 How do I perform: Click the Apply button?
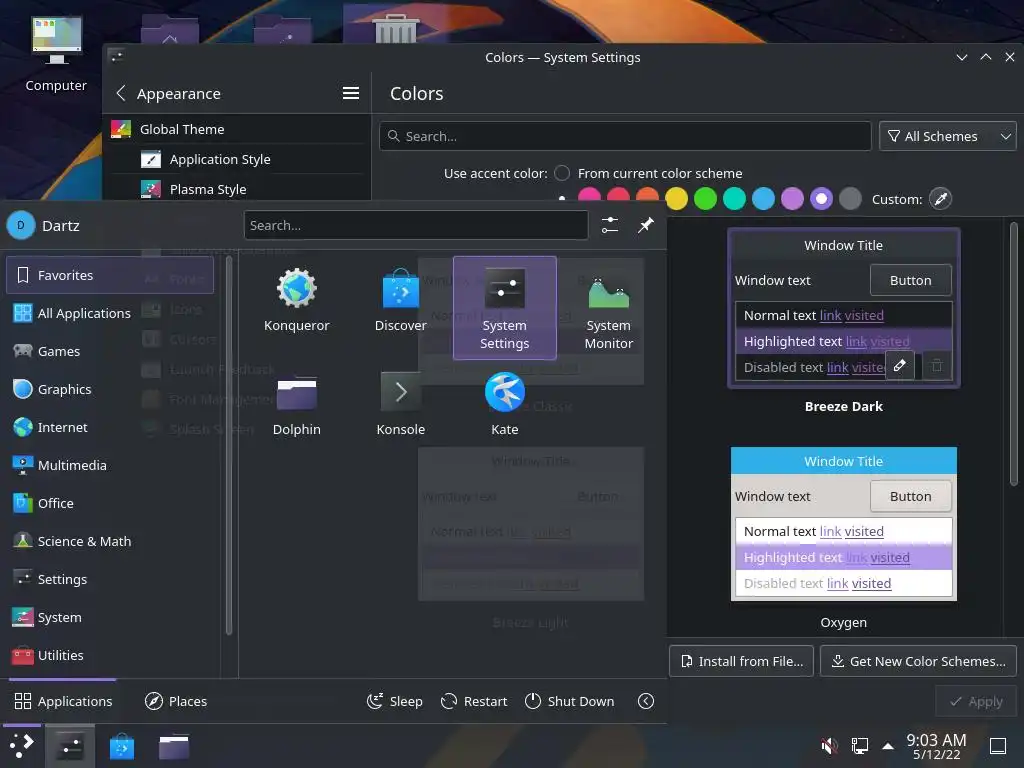click(976, 701)
